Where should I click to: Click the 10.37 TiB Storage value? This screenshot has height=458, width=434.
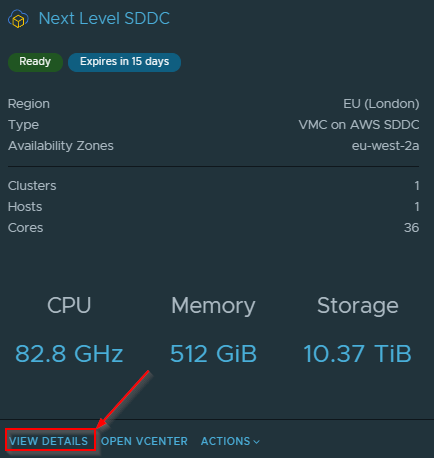coord(357,354)
